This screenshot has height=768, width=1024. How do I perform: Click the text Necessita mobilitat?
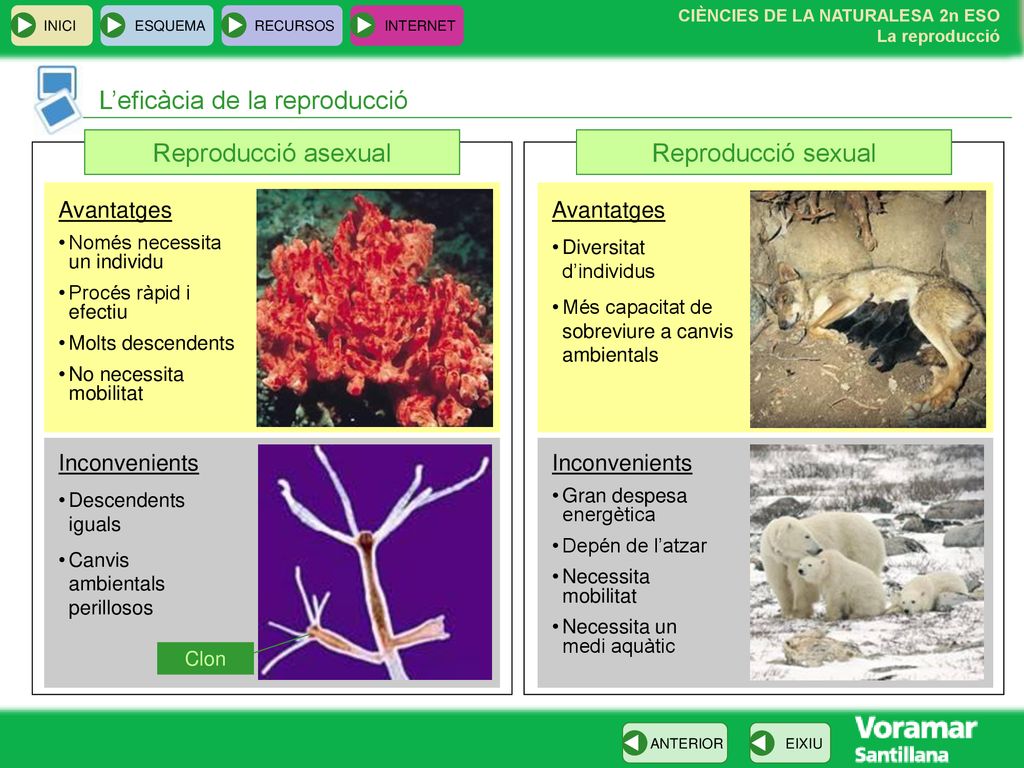click(605, 586)
